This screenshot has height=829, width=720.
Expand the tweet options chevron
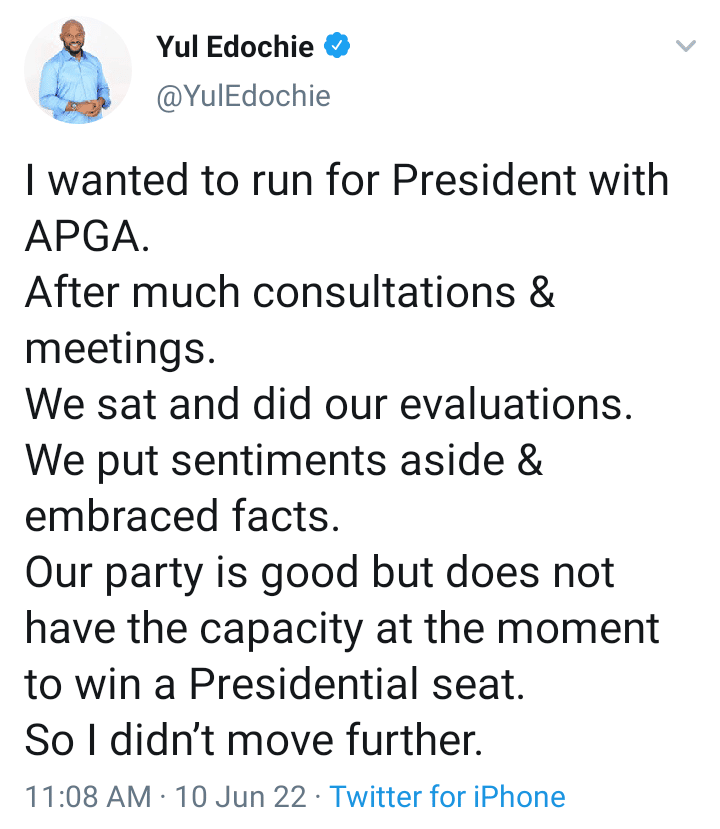point(686,46)
